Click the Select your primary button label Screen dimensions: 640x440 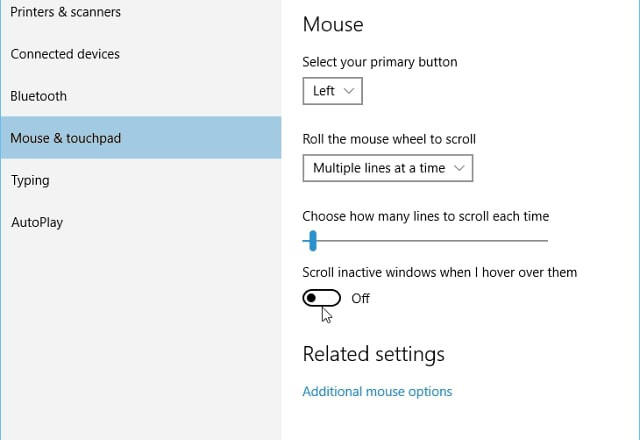pos(380,62)
